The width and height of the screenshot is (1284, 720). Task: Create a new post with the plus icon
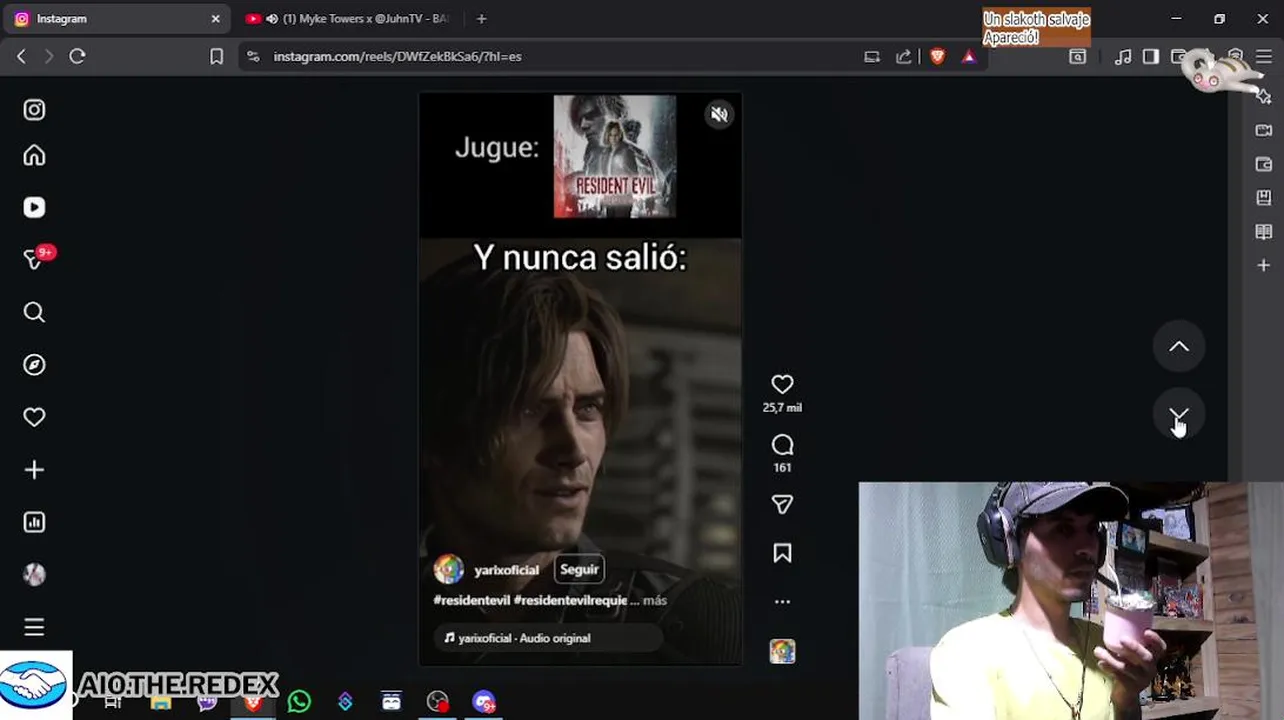click(34, 470)
